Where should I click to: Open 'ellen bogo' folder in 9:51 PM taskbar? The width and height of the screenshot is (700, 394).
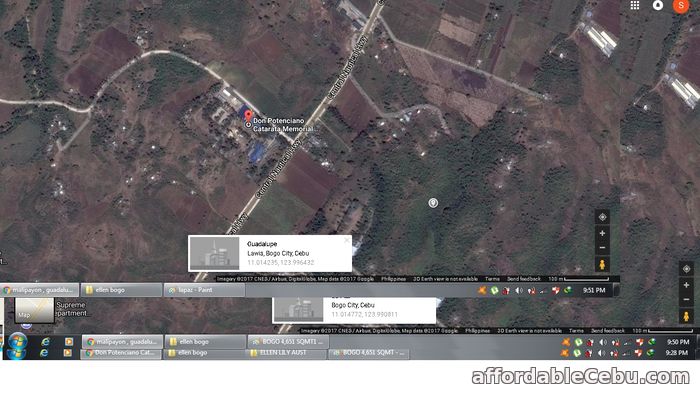click(121, 290)
